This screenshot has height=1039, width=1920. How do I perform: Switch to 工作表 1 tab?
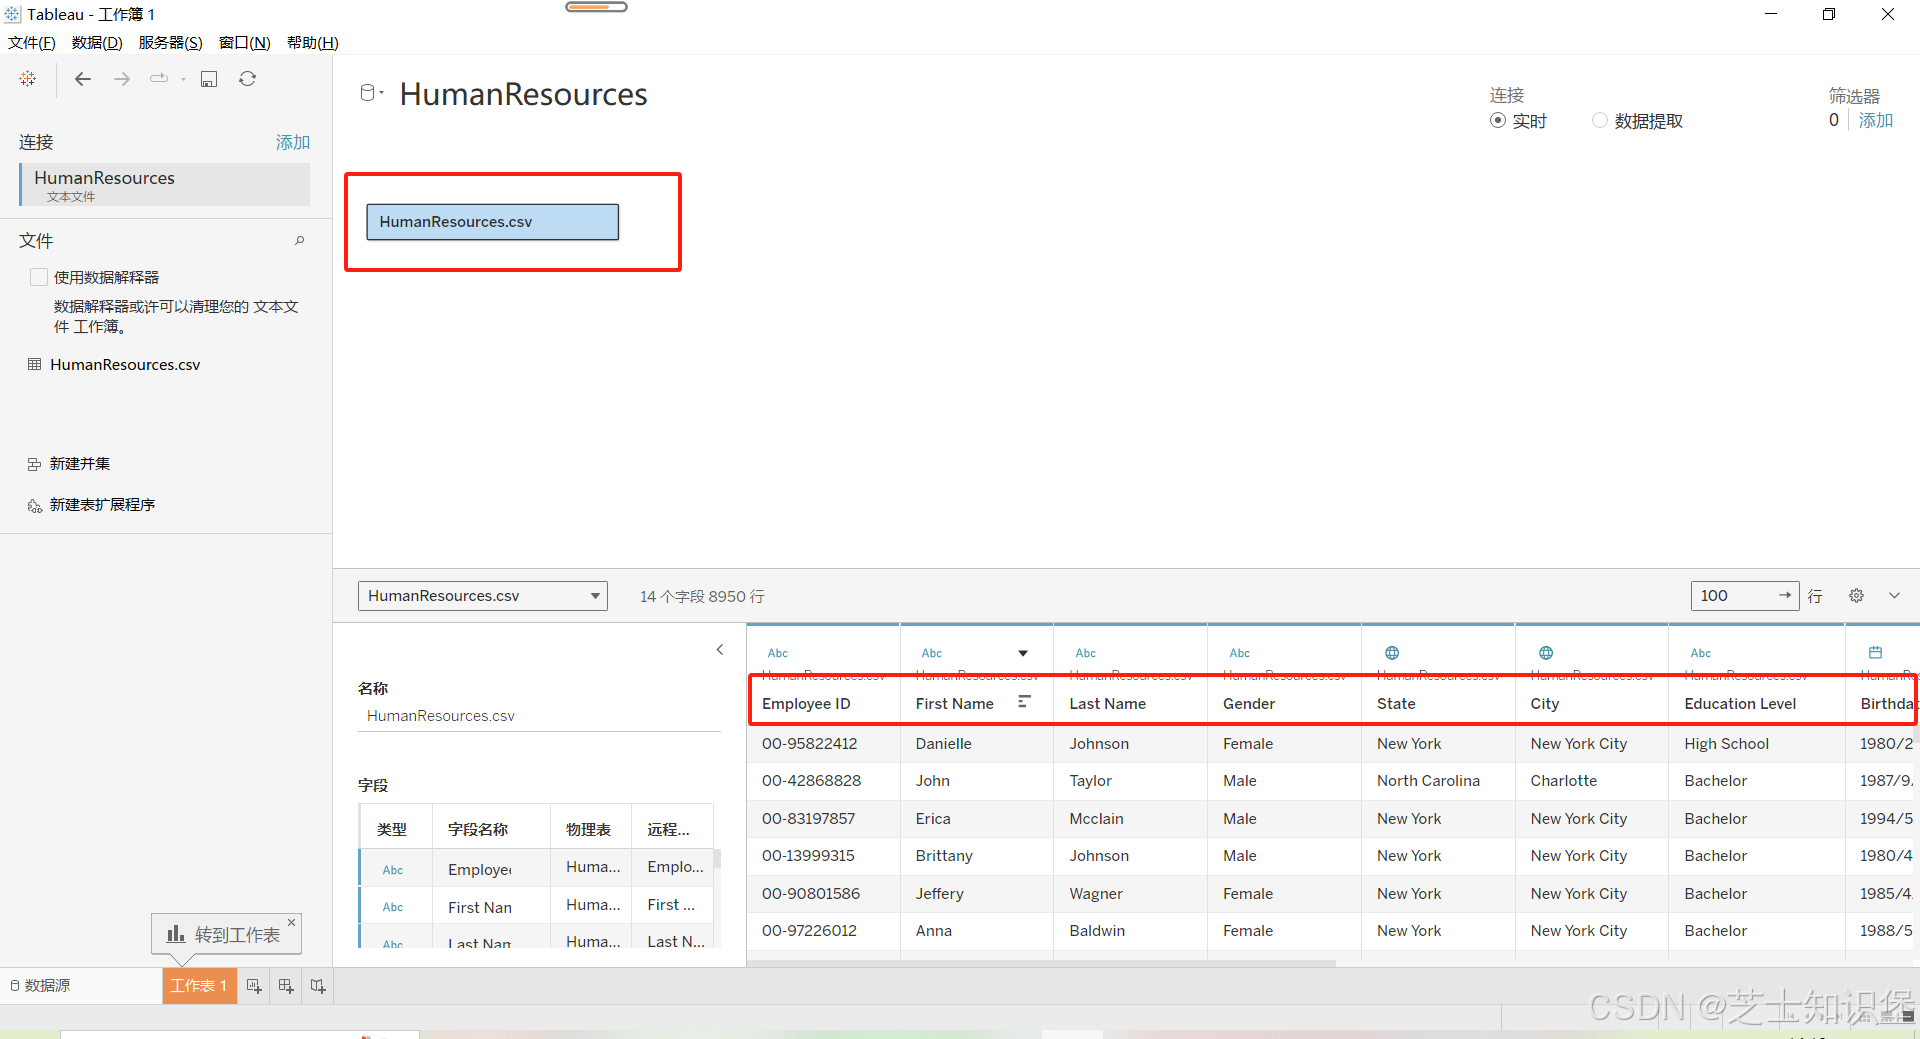point(199,986)
